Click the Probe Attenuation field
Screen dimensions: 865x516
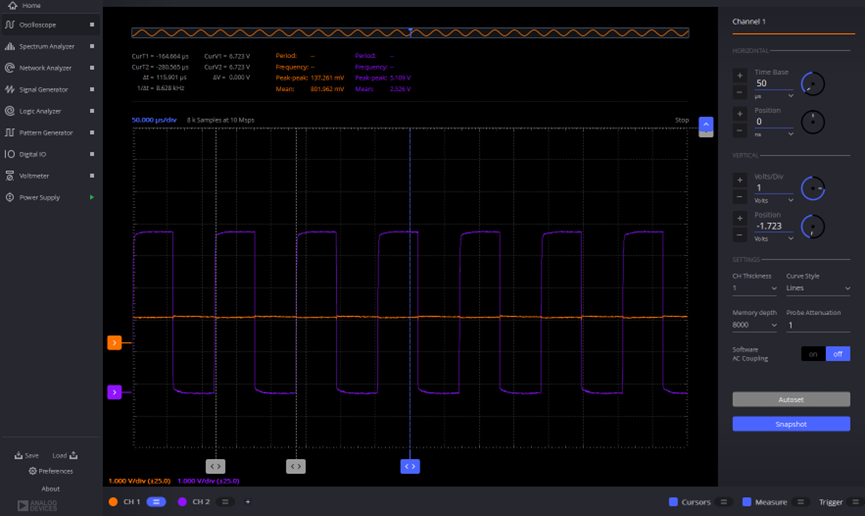[x=818, y=325]
